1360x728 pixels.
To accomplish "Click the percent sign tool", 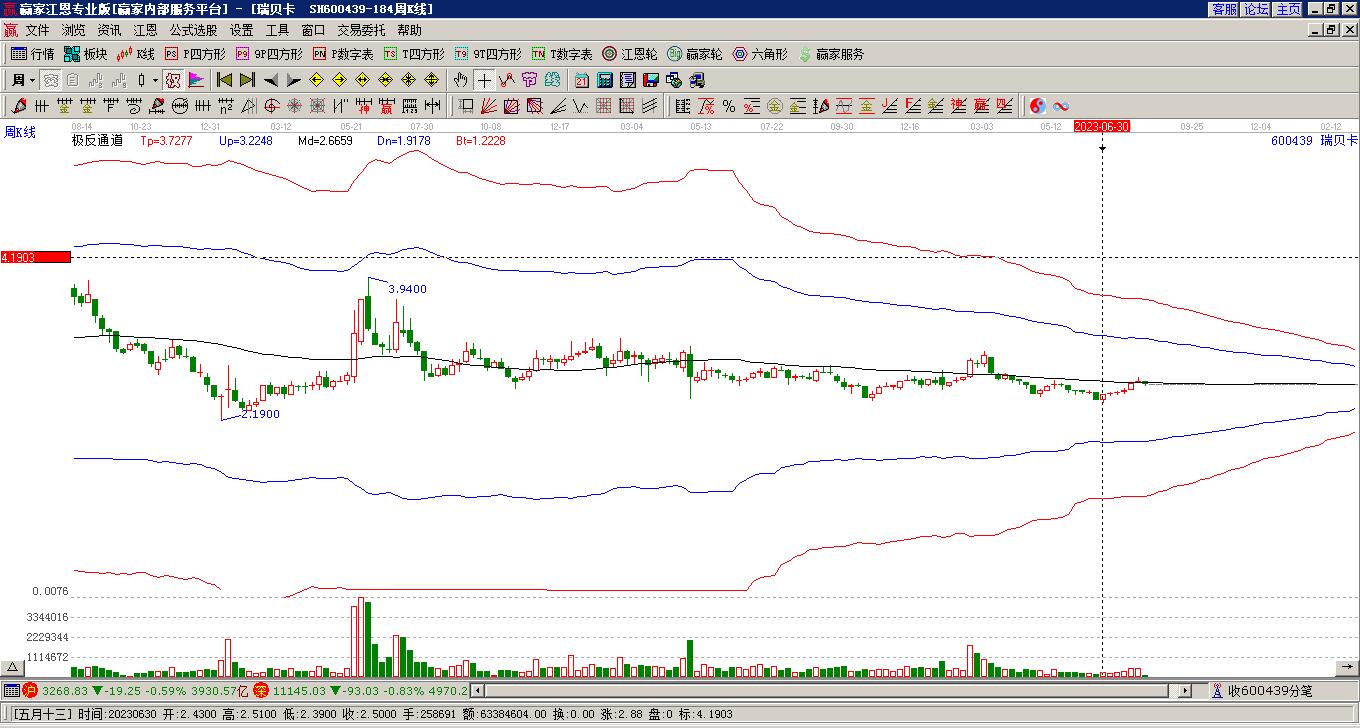I will pyautogui.click(x=729, y=106).
